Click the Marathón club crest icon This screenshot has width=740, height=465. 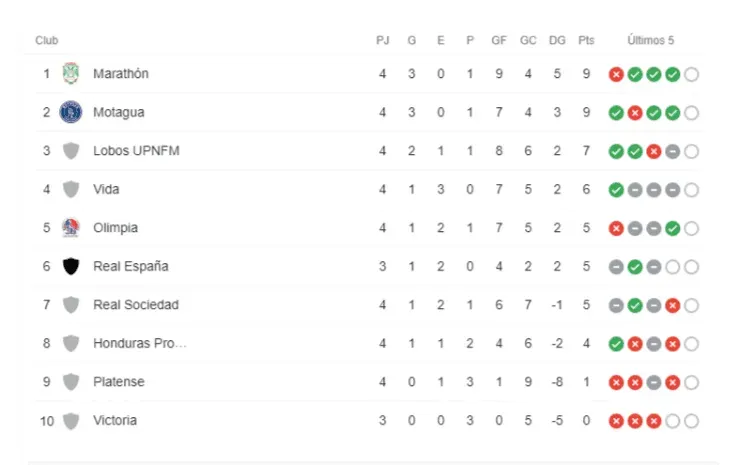70,74
